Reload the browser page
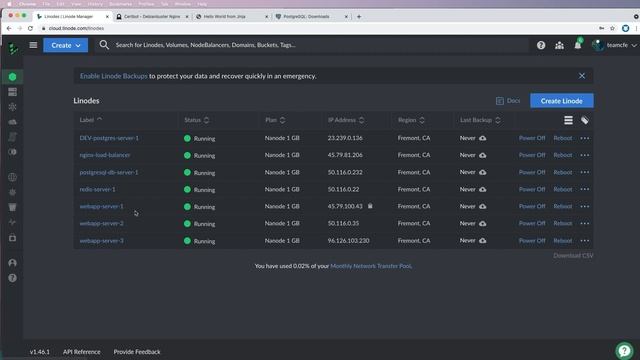The image size is (640, 360). (x=30, y=28)
